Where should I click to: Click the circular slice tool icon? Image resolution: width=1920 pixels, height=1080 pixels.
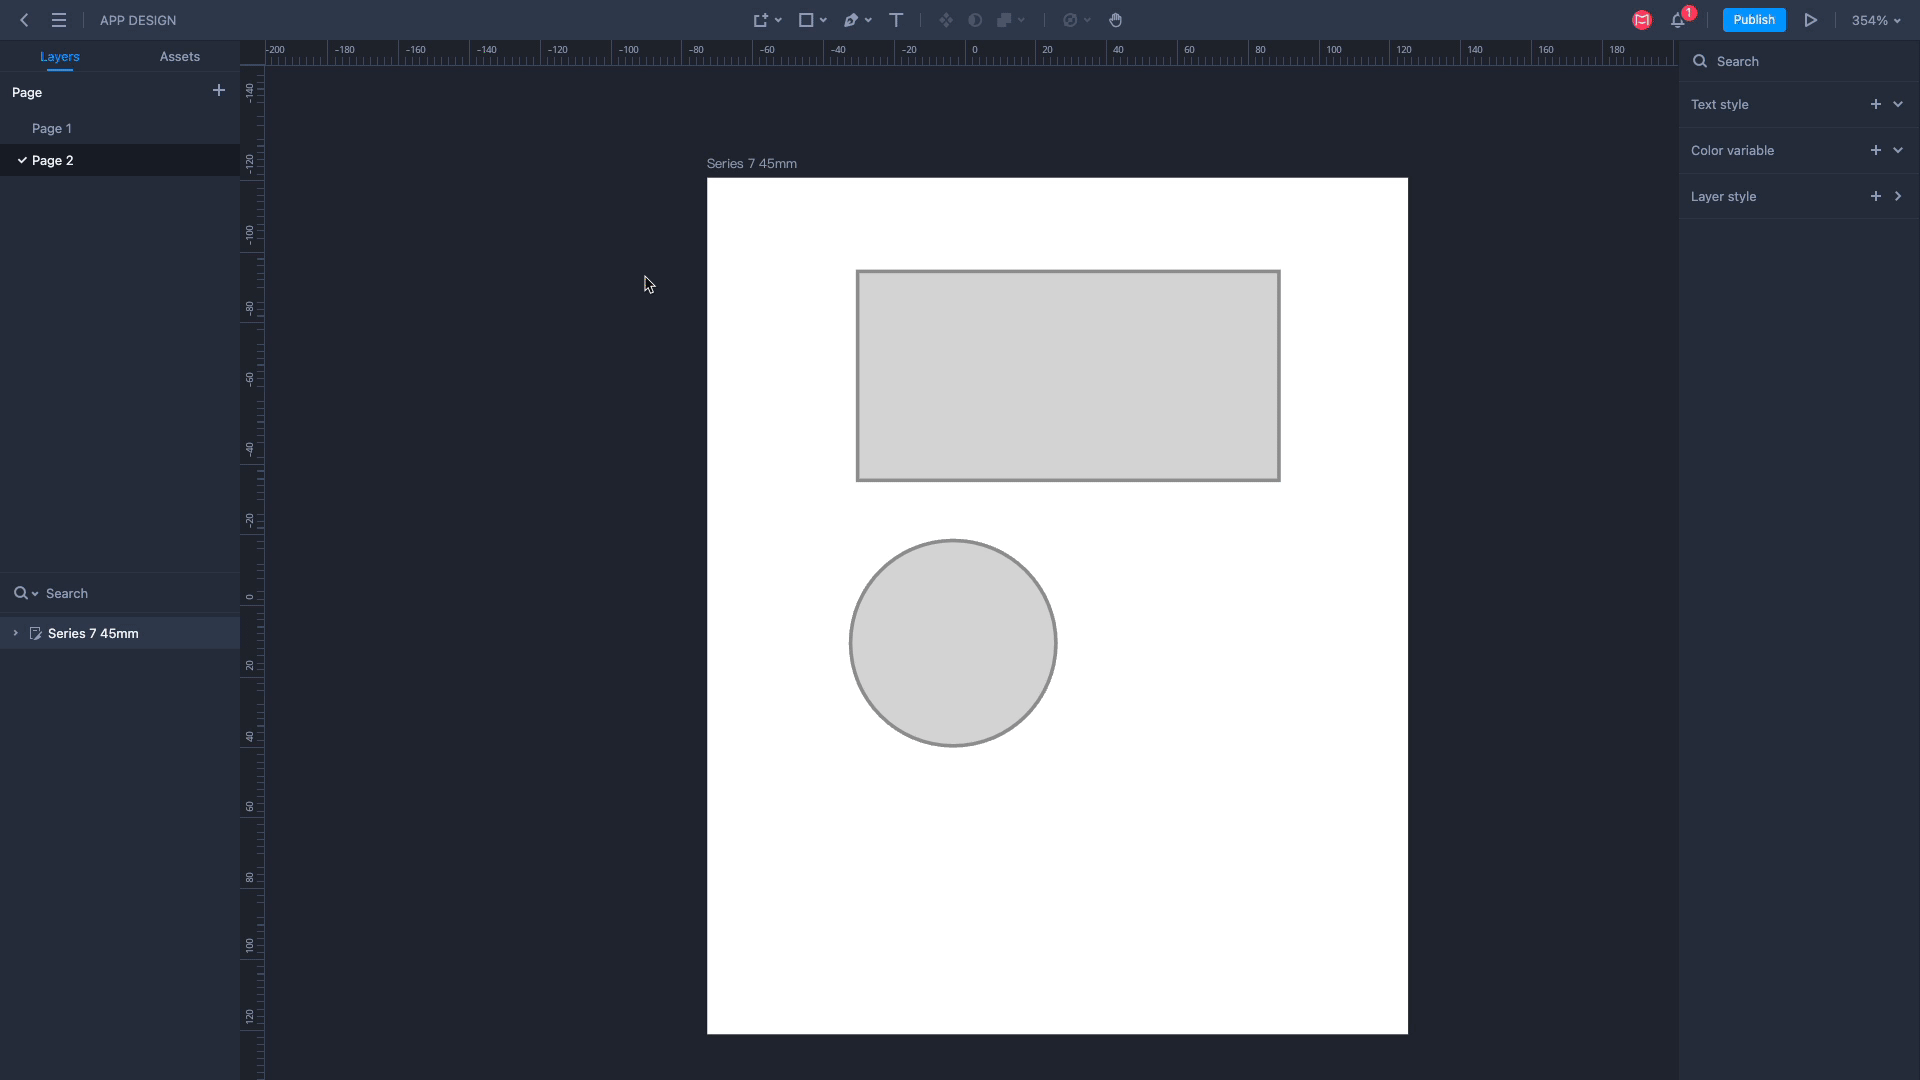[x=1070, y=20]
